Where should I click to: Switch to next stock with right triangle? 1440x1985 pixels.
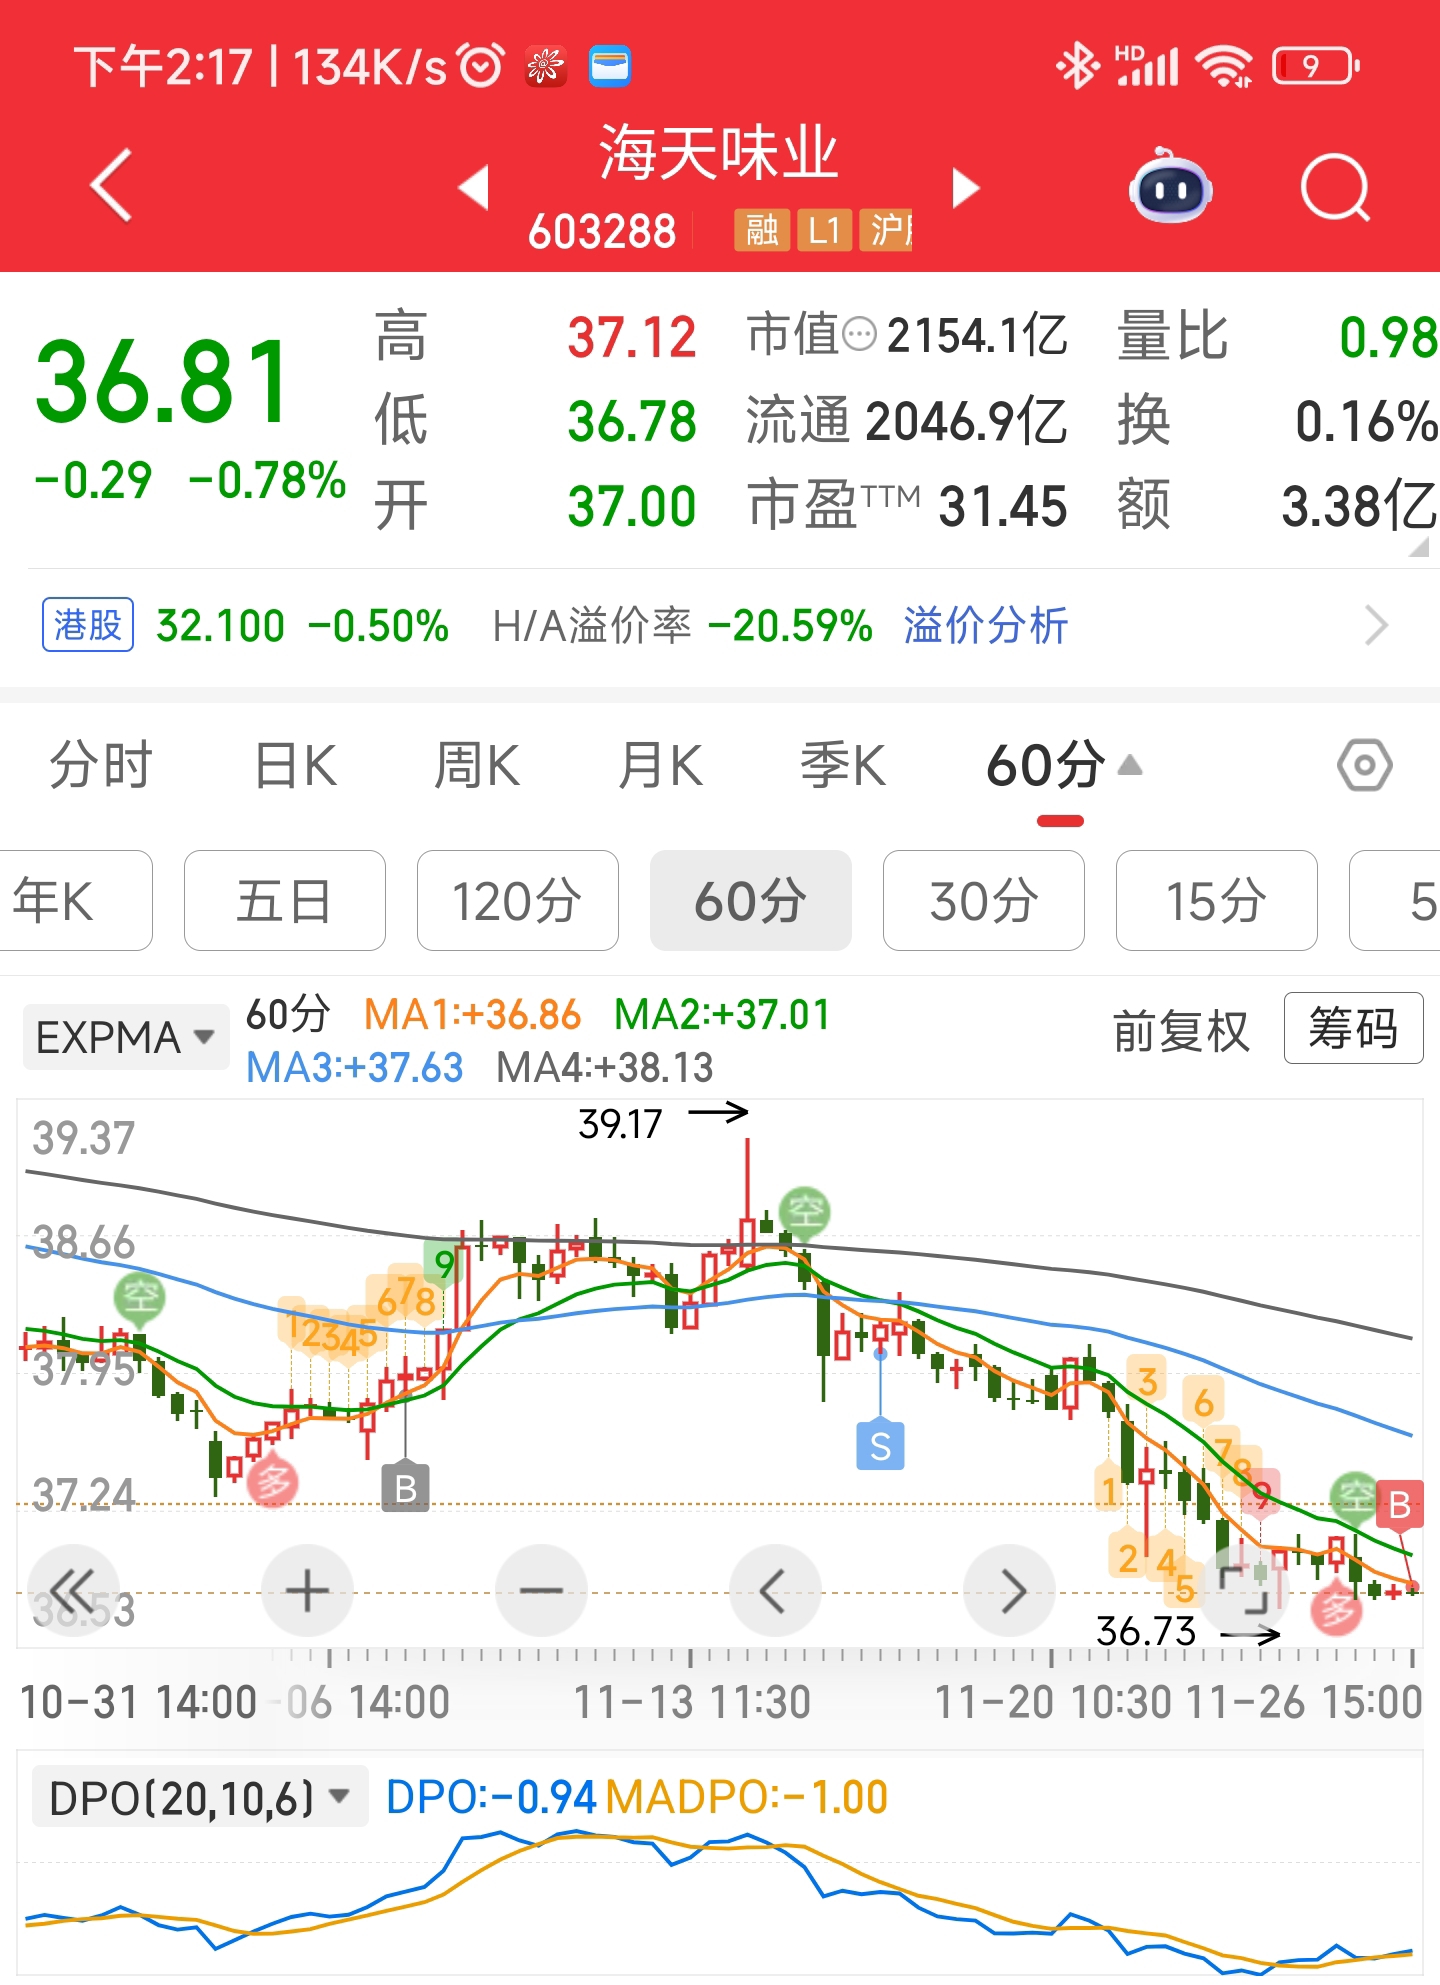click(x=965, y=187)
